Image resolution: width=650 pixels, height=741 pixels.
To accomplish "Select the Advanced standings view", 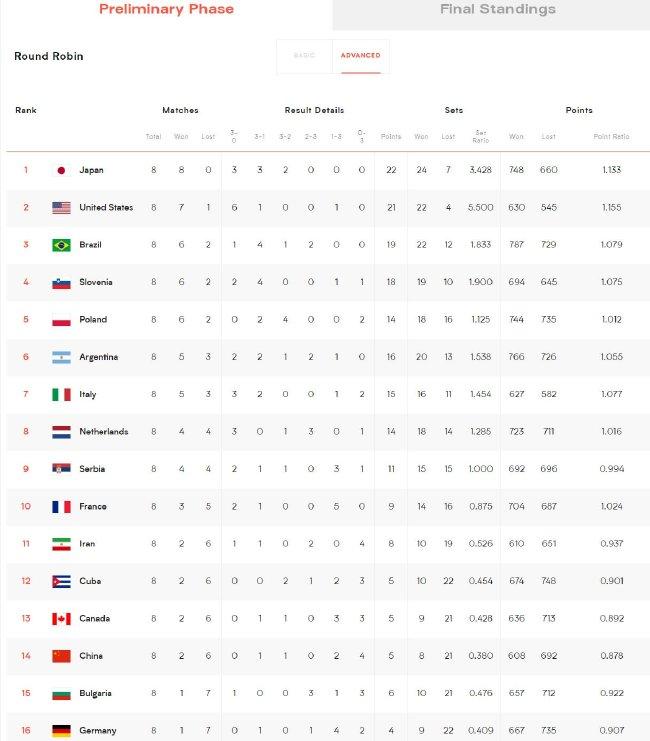I will [x=361, y=56].
